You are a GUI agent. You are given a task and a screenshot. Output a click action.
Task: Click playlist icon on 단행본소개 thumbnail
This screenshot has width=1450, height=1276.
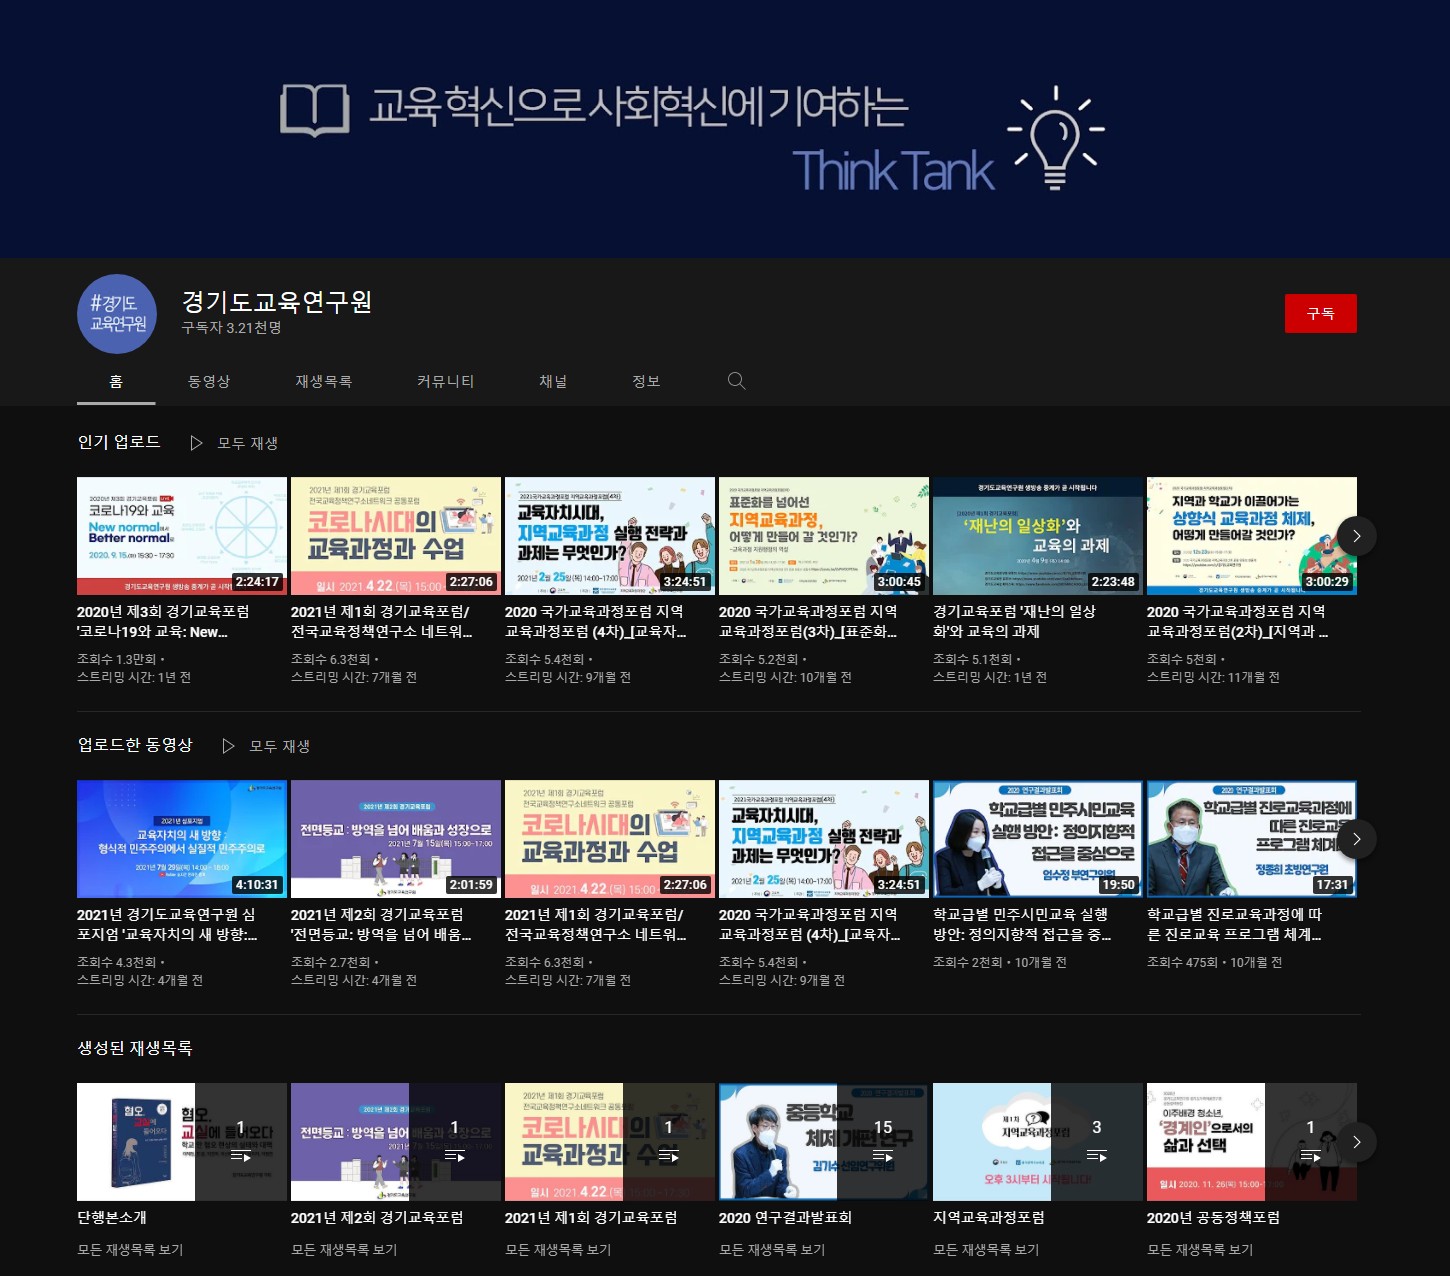(241, 1156)
